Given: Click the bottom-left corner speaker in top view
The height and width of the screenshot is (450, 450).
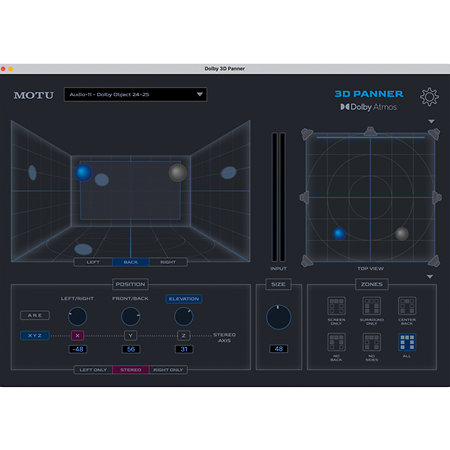Looking at the screenshot, I should [x=307, y=261].
